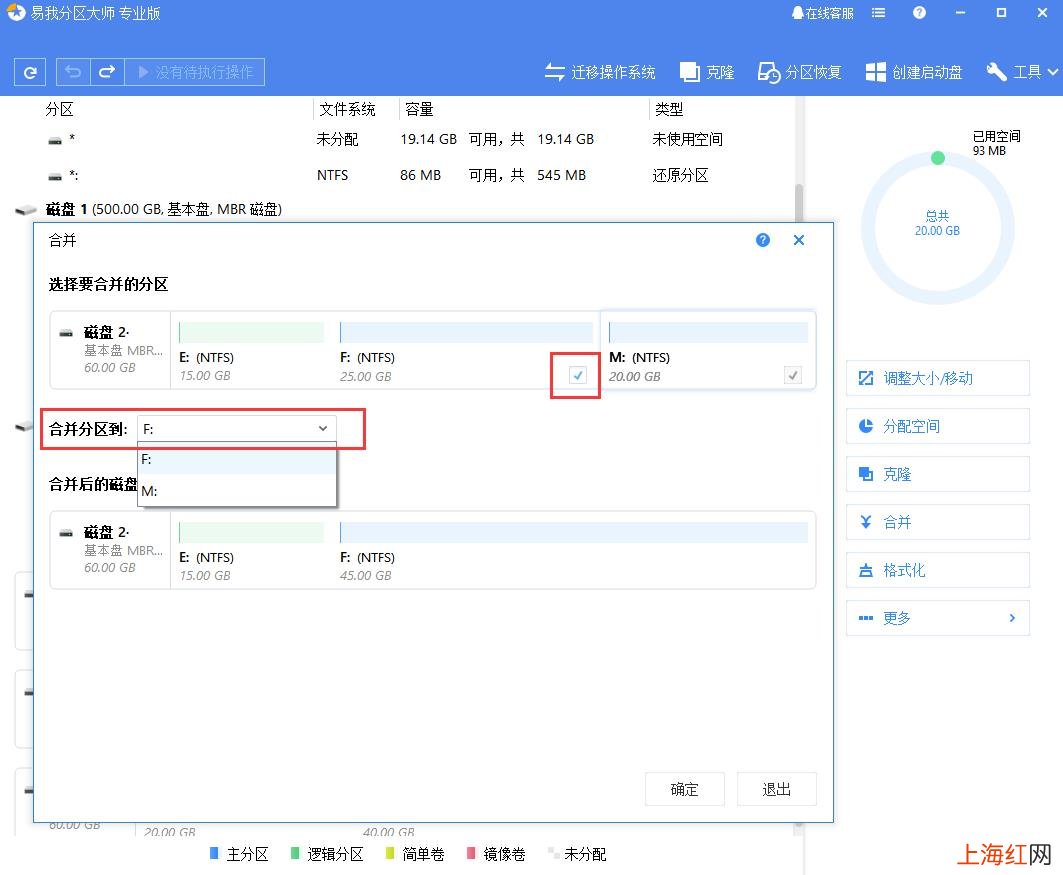Image resolution: width=1063 pixels, height=875 pixels.
Task: Open the title bar list menu icon
Action: [879, 13]
